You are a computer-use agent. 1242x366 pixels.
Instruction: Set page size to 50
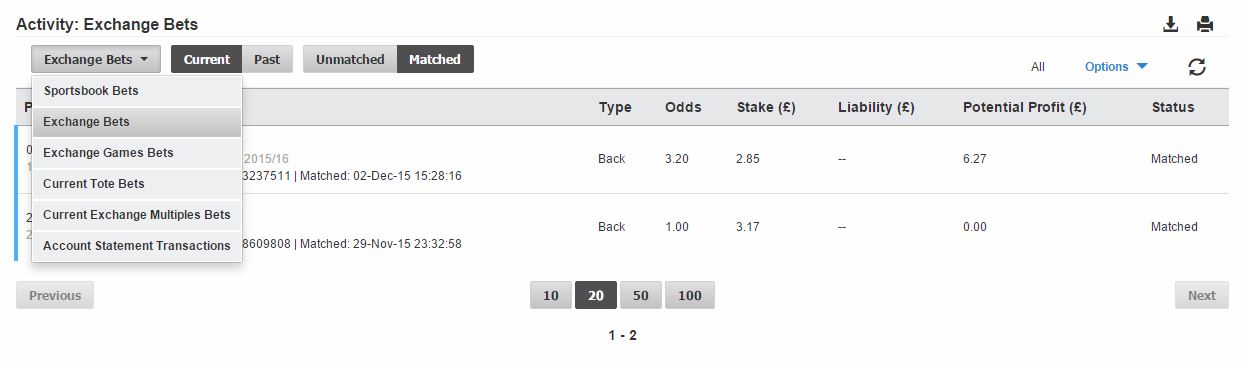pos(641,295)
